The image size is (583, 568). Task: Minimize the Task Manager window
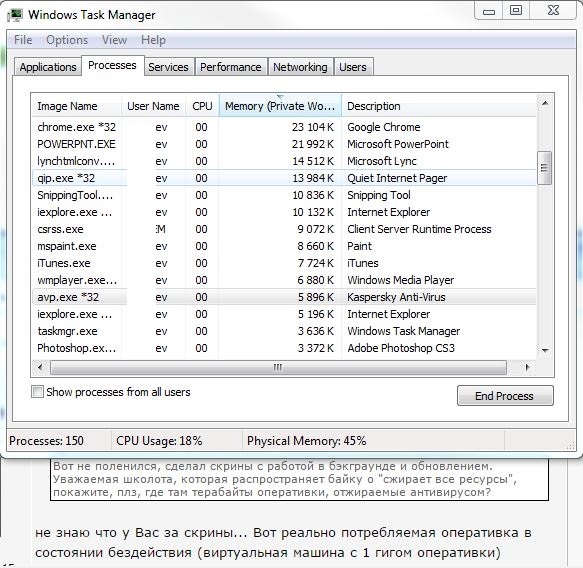[489, 11]
